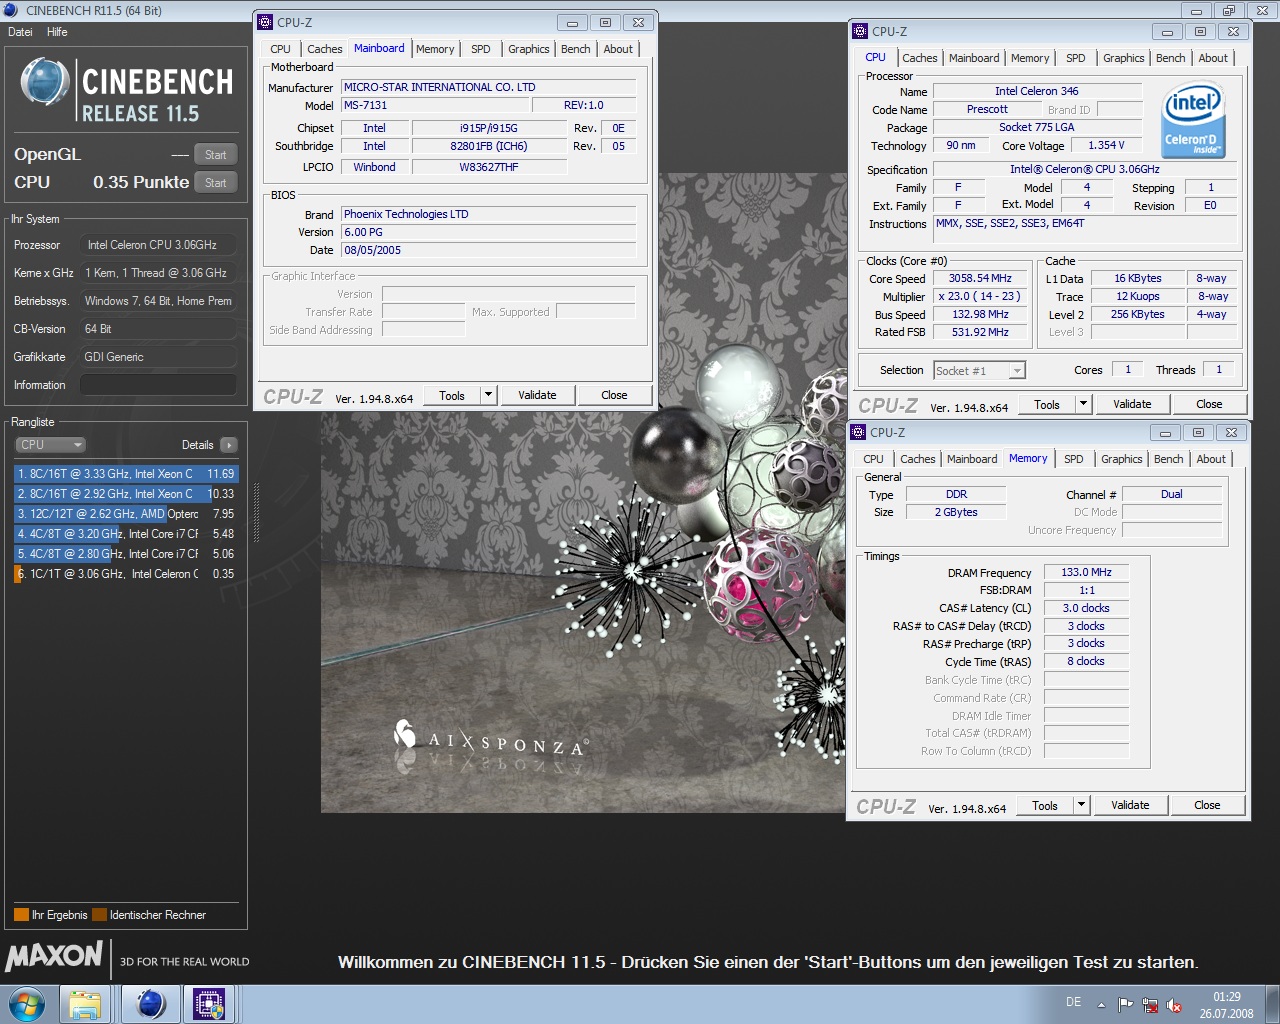Select ranking entry 8C/16T @ 3.33 GHz Xeon

(x=126, y=474)
